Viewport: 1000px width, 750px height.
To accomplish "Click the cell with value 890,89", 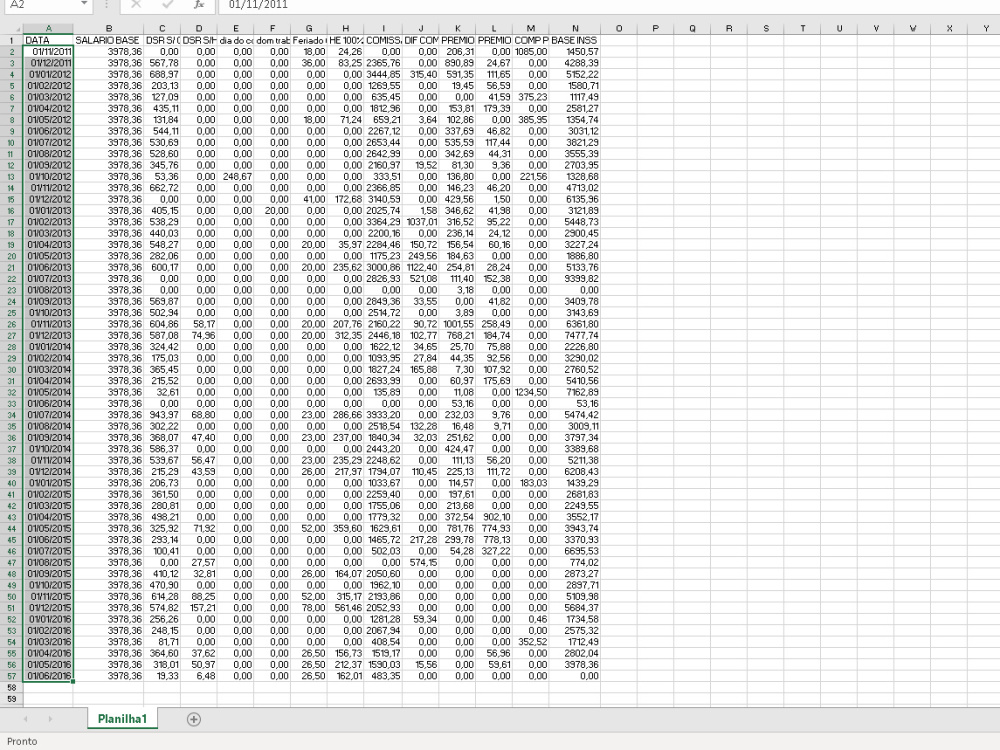I will pos(457,63).
